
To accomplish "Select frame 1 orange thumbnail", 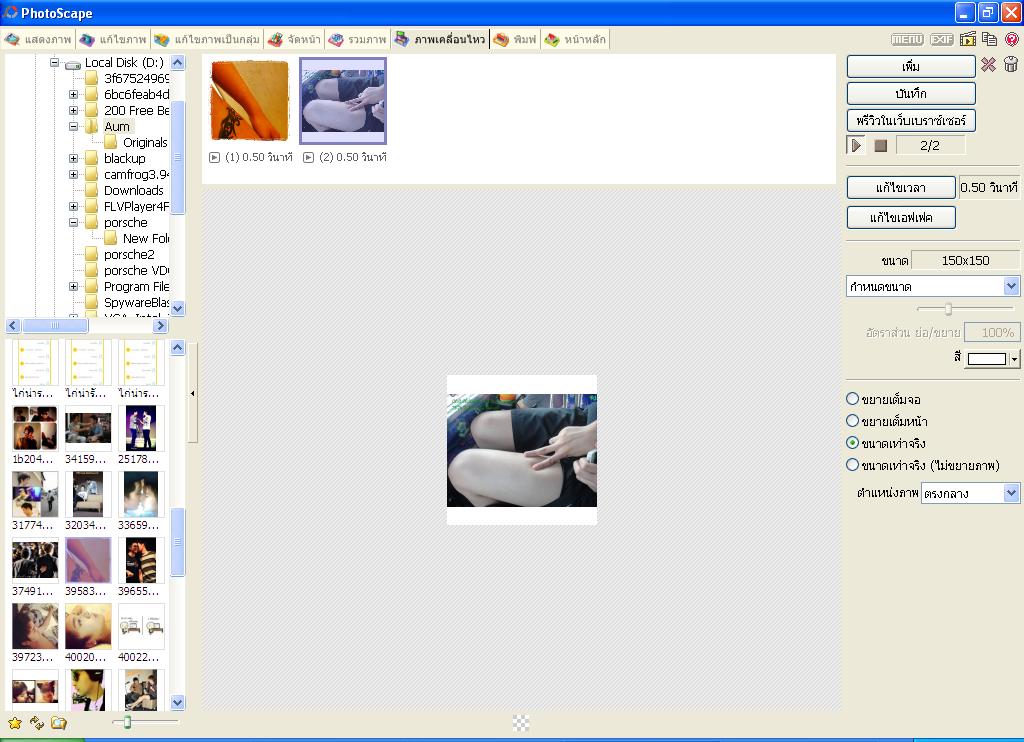I will 249,101.
